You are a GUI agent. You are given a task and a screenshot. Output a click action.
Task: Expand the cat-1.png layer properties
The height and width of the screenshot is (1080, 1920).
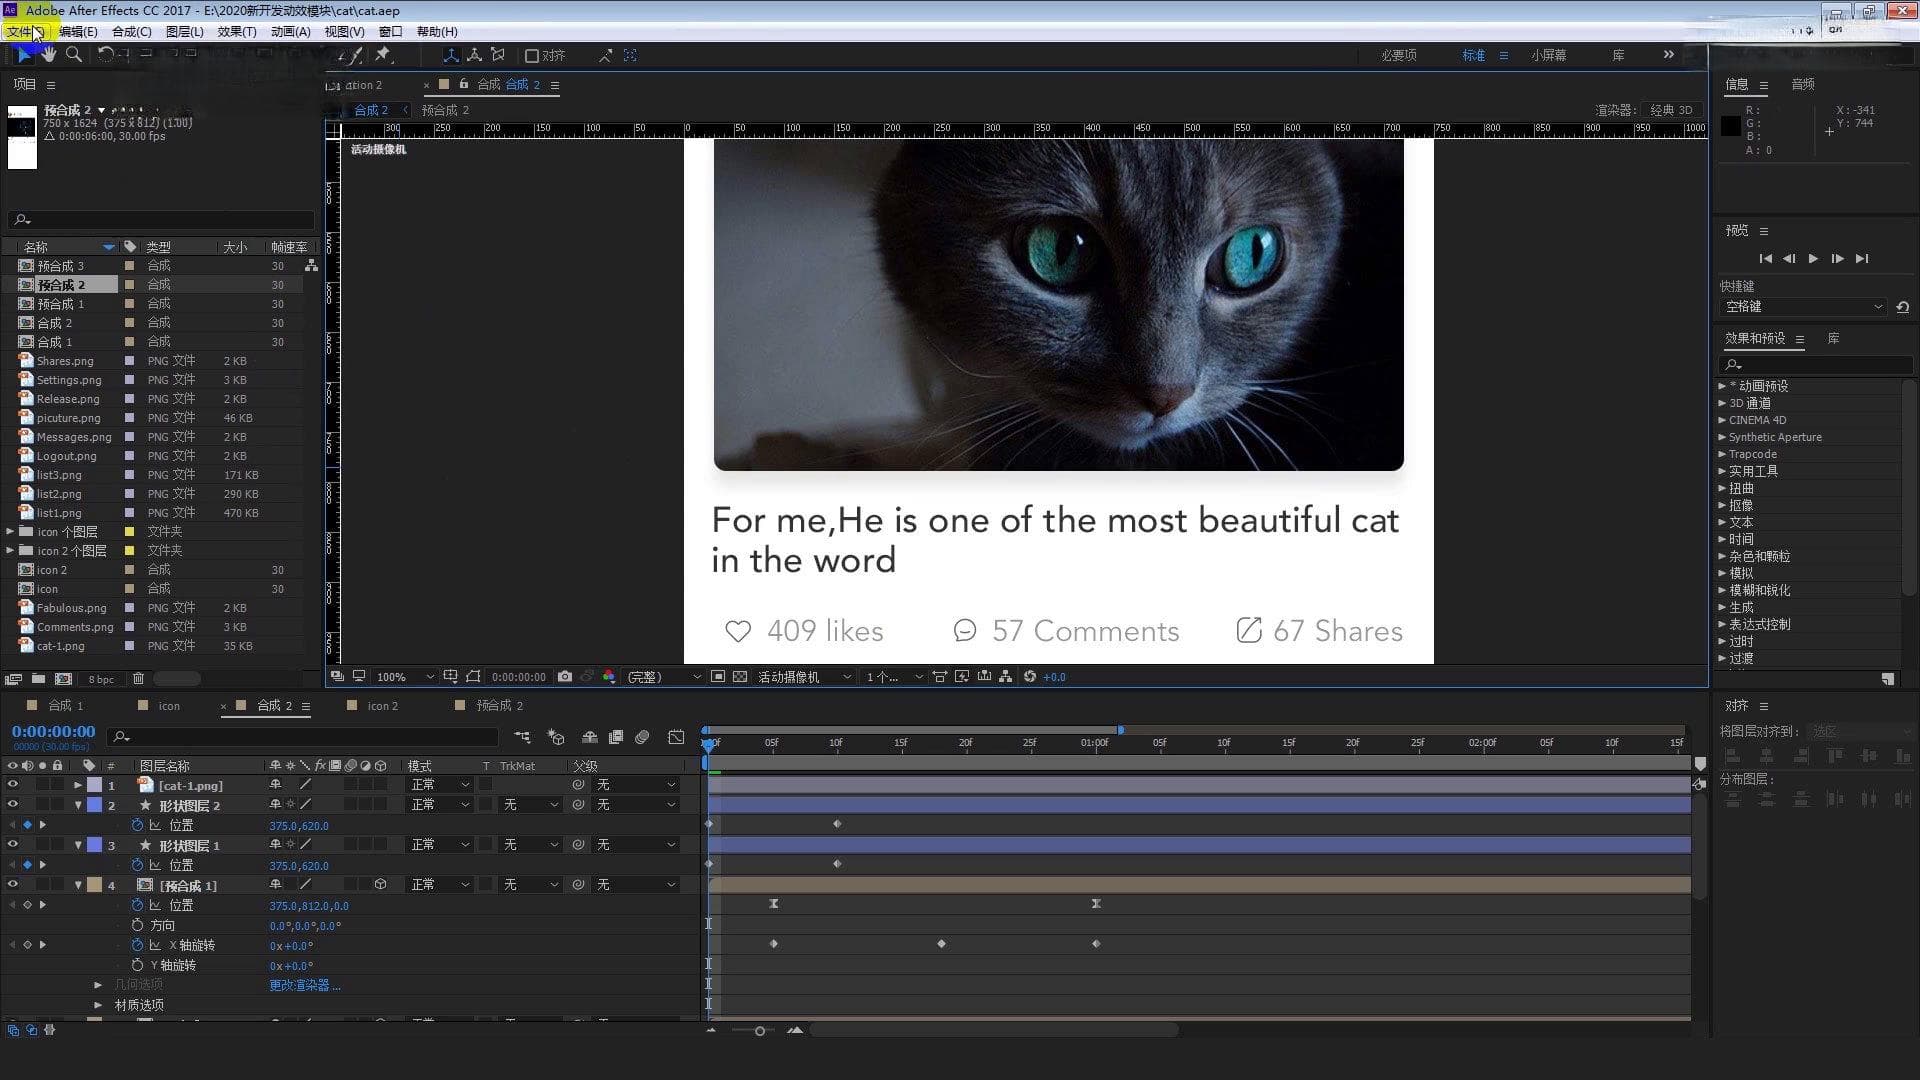click(x=78, y=785)
